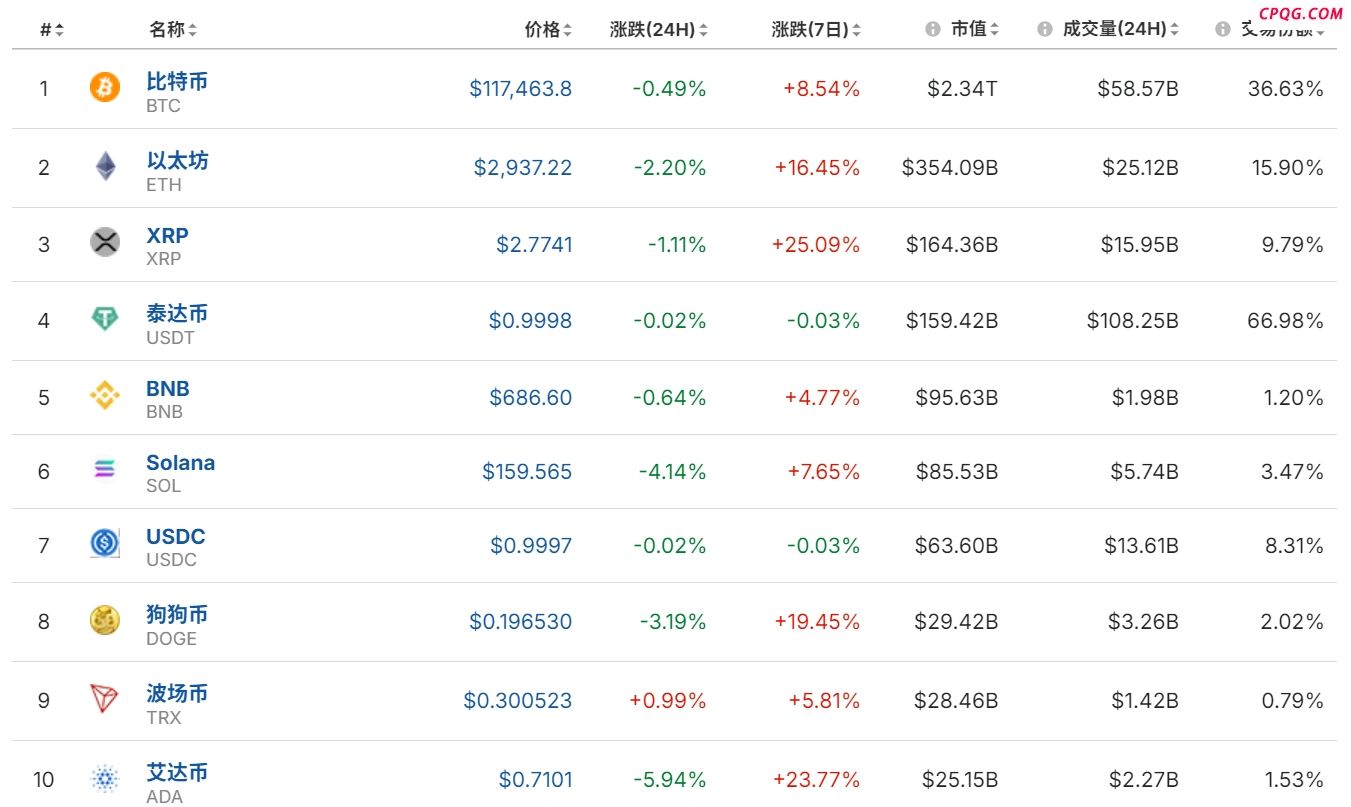Image resolution: width=1351 pixels, height=807 pixels.
Task: Click ADA 7-day change +23.77%
Action: coord(816,779)
